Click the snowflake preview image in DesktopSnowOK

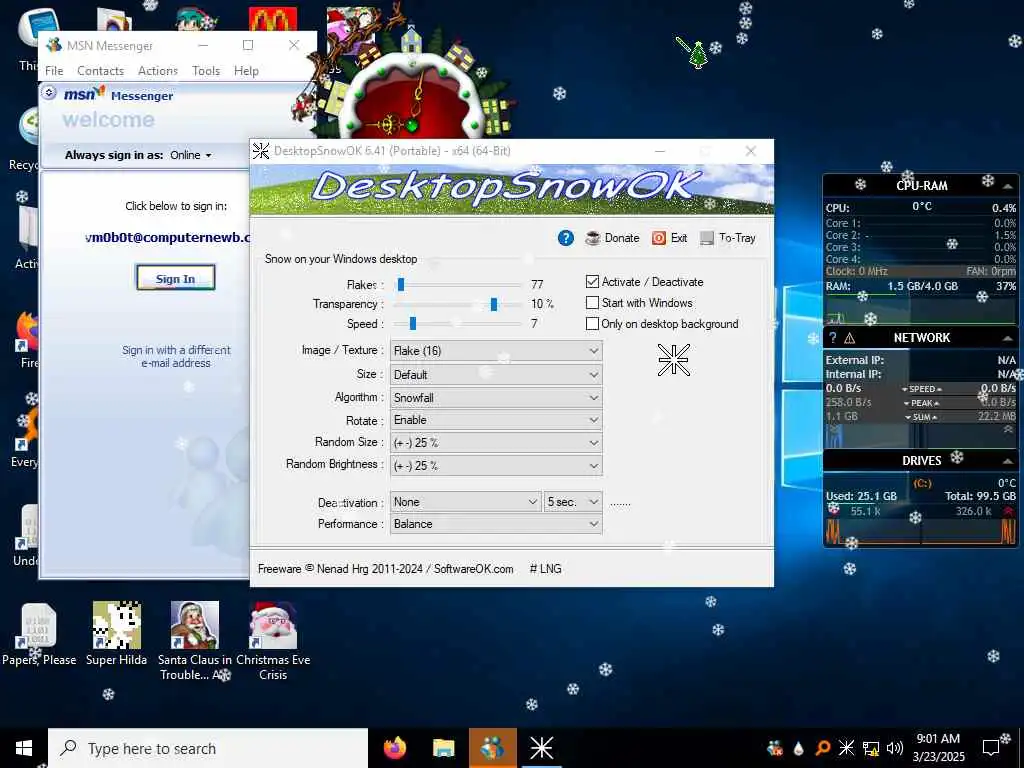pos(673,360)
